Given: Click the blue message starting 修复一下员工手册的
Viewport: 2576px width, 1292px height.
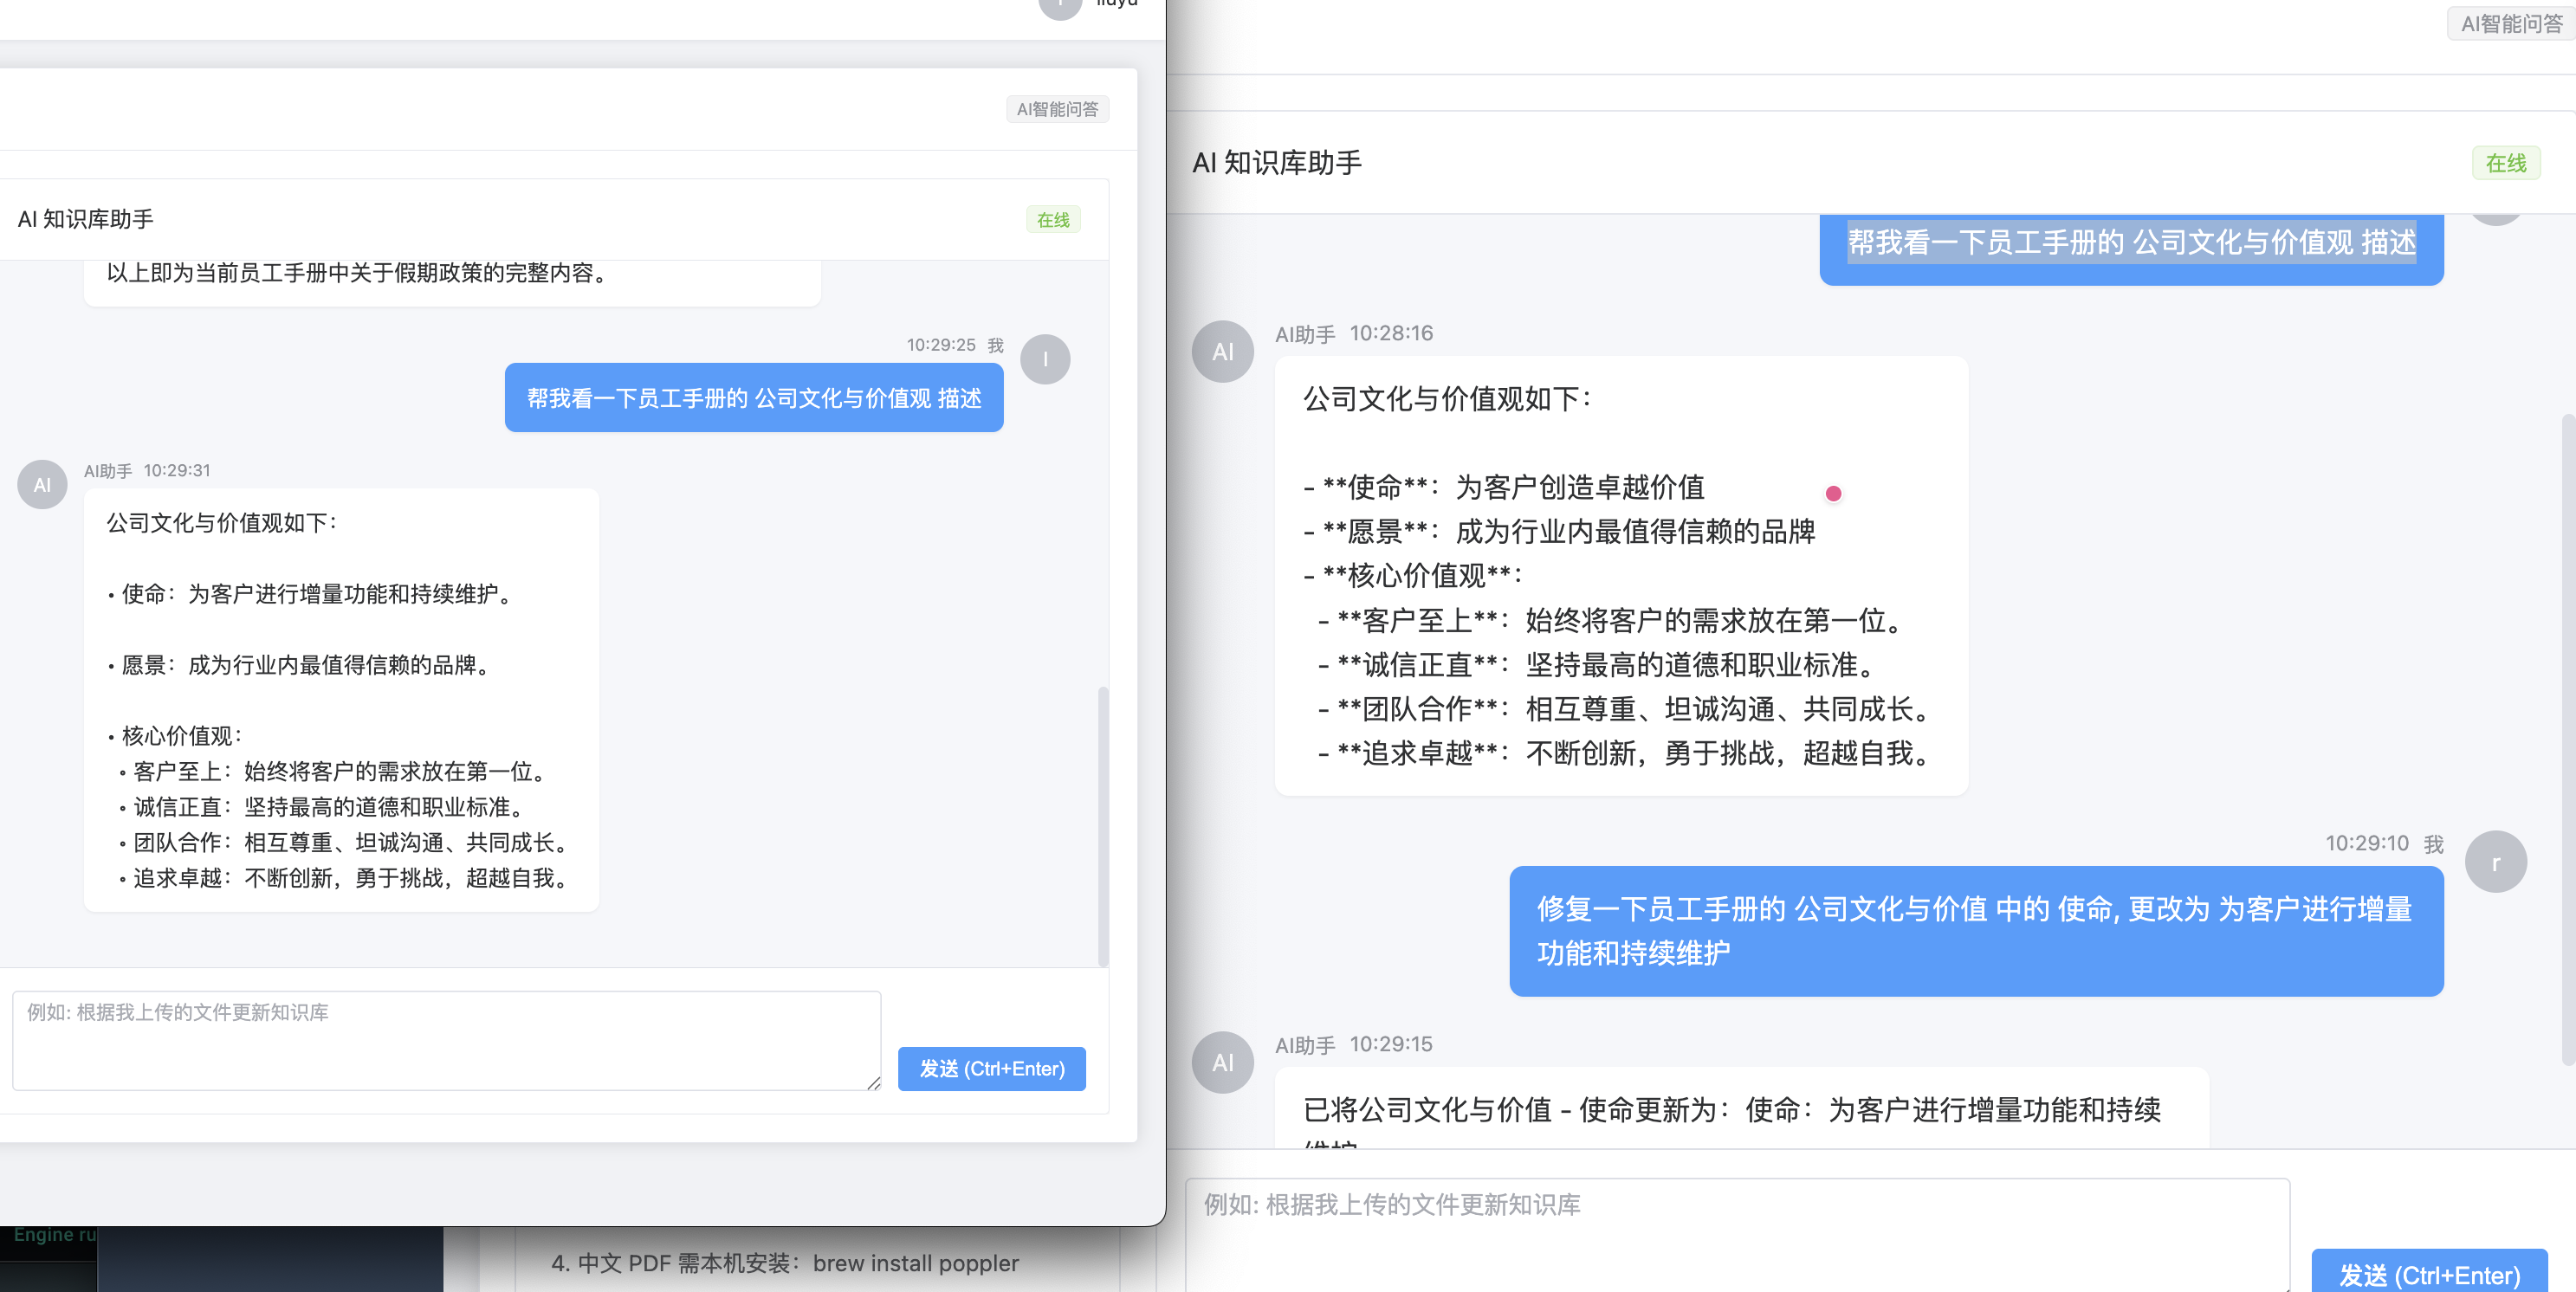Looking at the screenshot, I should pyautogui.click(x=1976, y=931).
